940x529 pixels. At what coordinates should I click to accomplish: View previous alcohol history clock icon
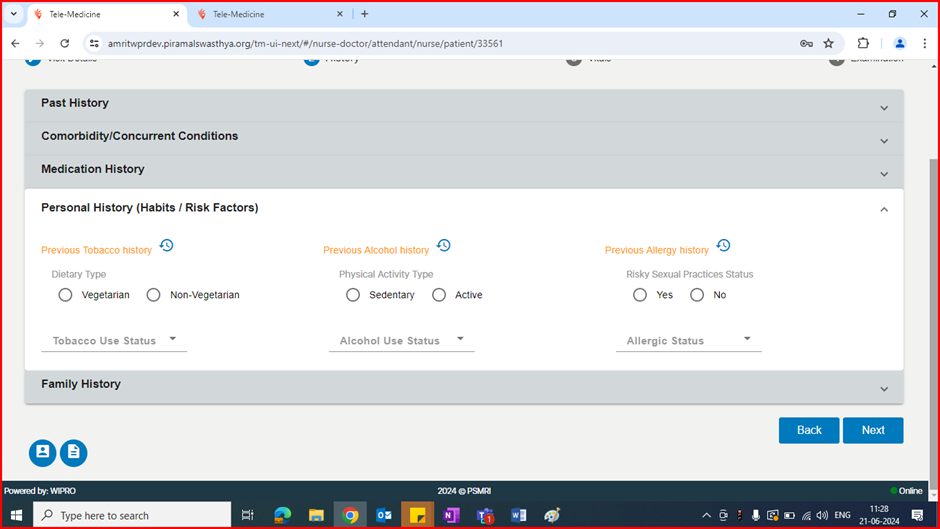click(x=444, y=245)
